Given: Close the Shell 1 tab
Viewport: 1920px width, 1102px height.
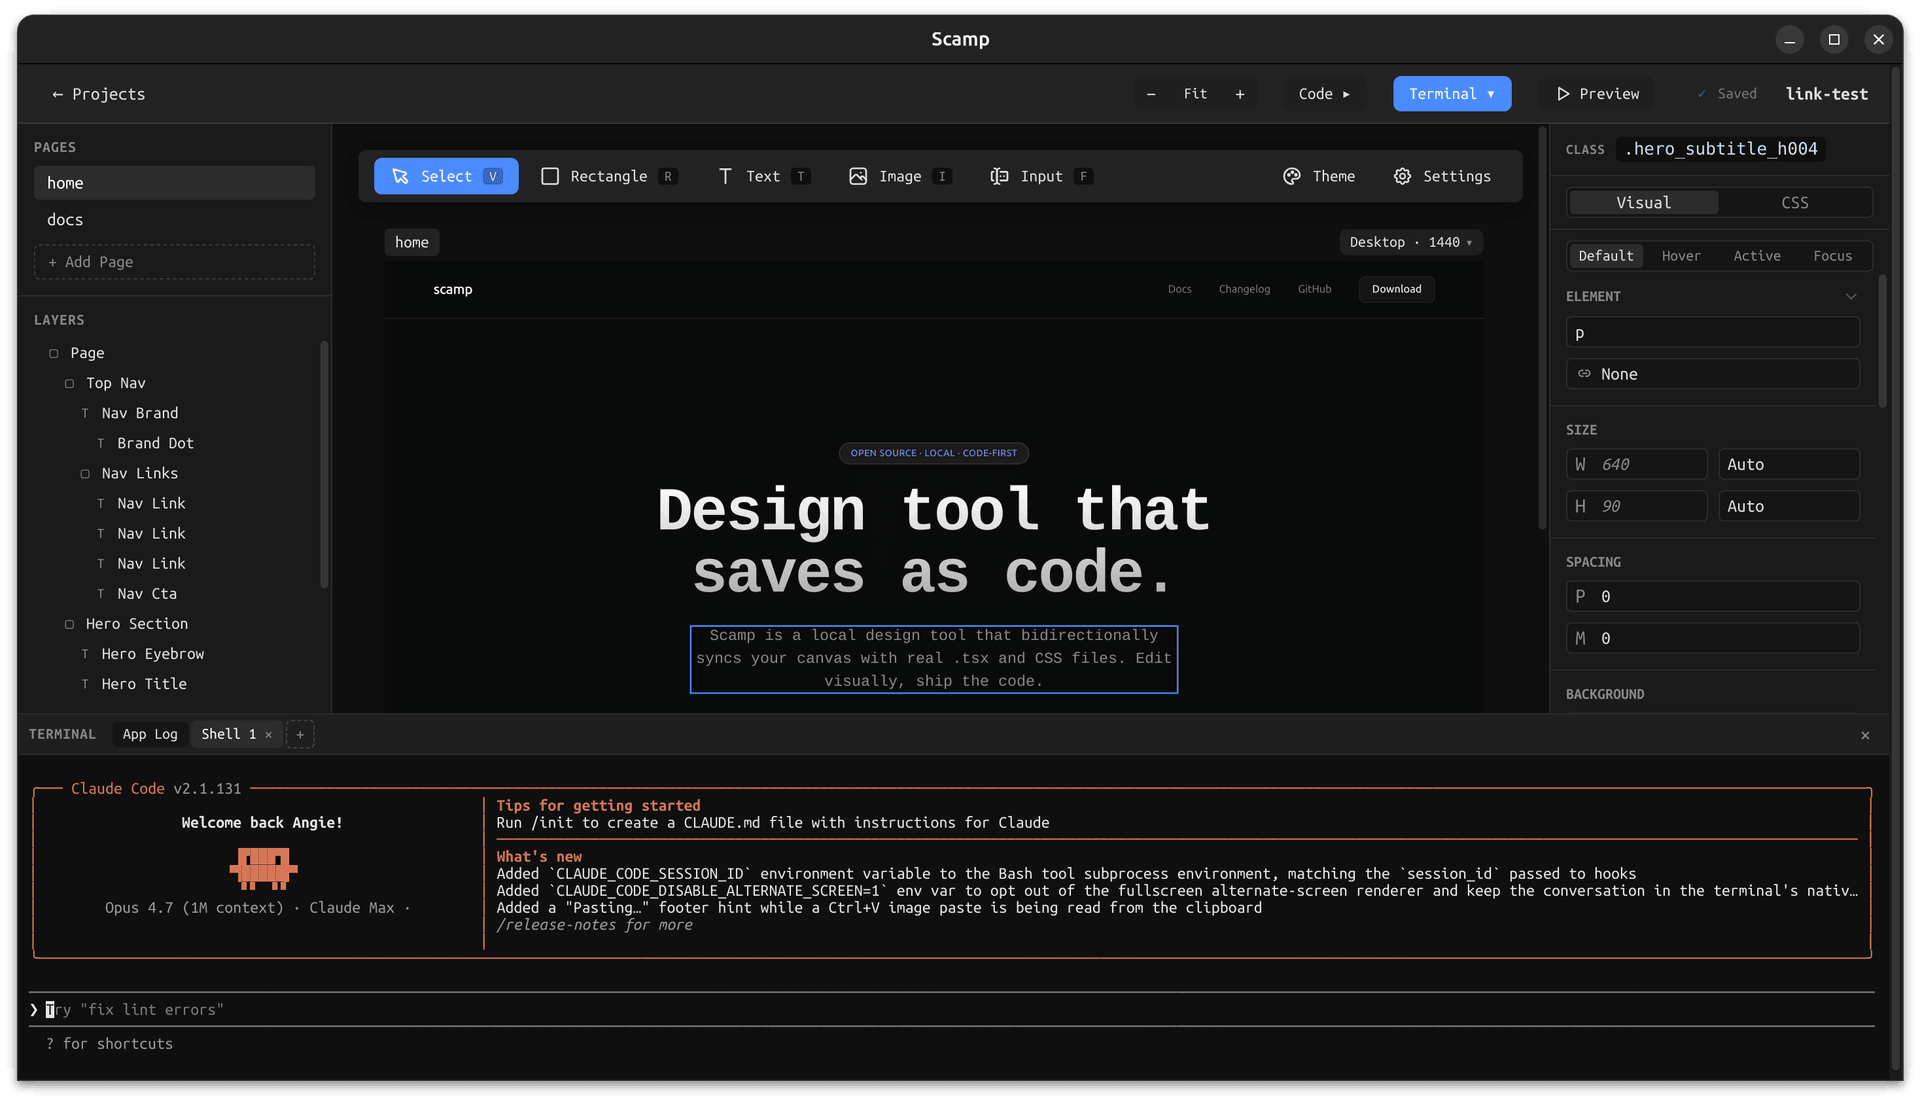Looking at the screenshot, I should (x=268, y=735).
